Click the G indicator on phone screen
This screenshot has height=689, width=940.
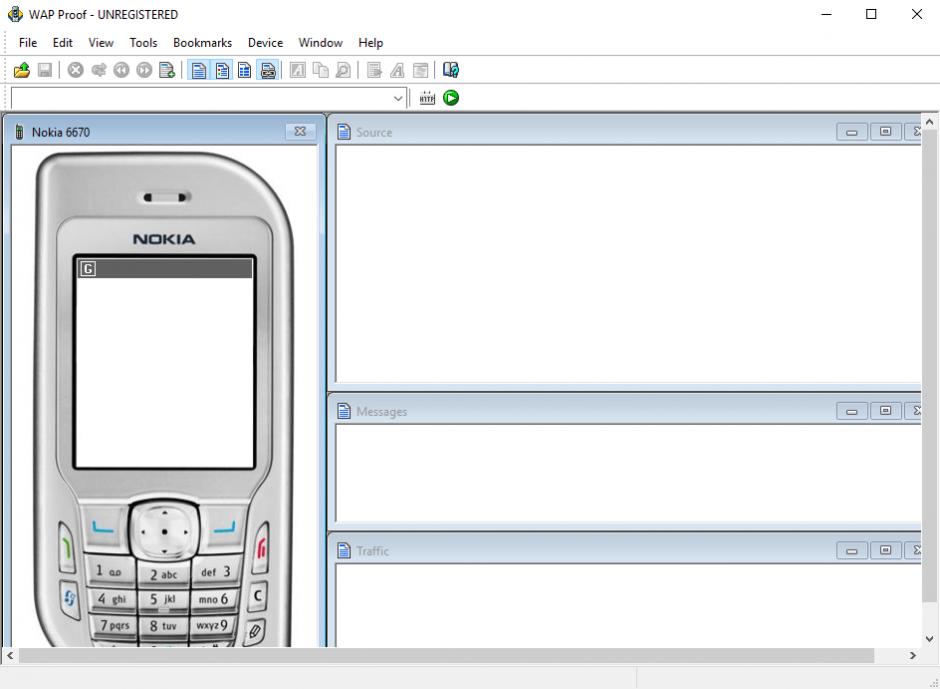coord(88,269)
